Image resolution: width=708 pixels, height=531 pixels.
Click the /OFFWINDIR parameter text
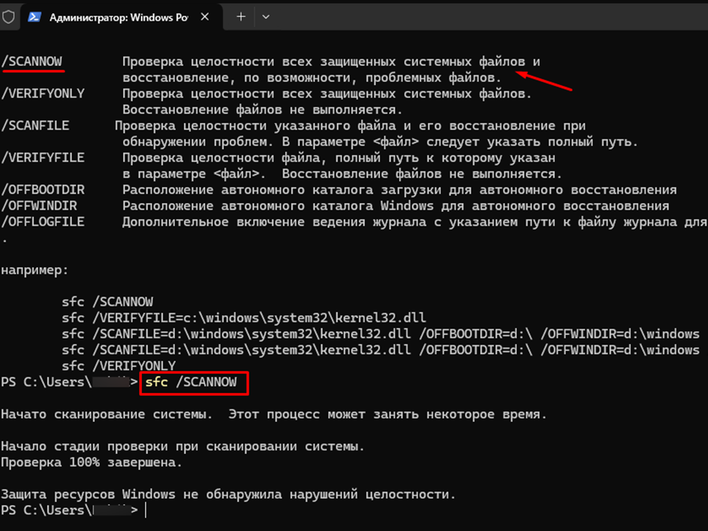coord(39,206)
